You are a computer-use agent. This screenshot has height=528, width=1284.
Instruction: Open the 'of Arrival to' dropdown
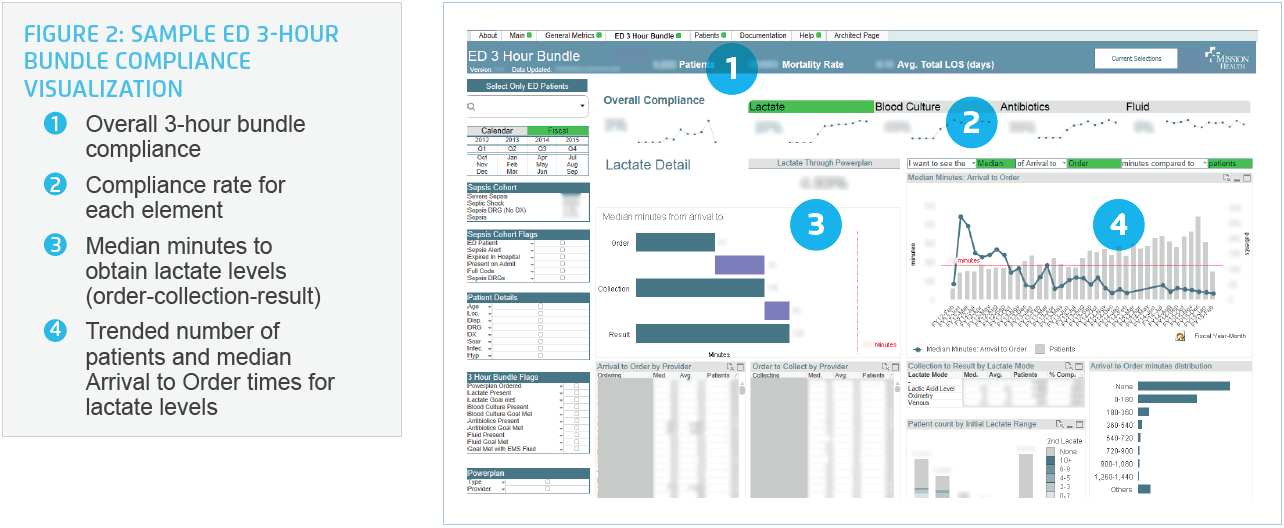pos(1062,163)
